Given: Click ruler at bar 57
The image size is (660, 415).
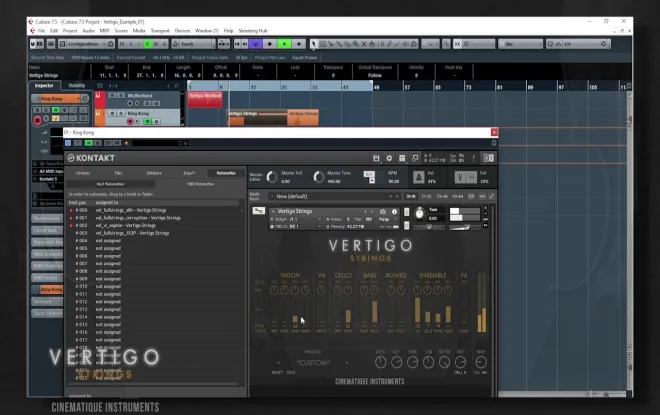Looking at the screenshot, I should click(x=407, y=87).
